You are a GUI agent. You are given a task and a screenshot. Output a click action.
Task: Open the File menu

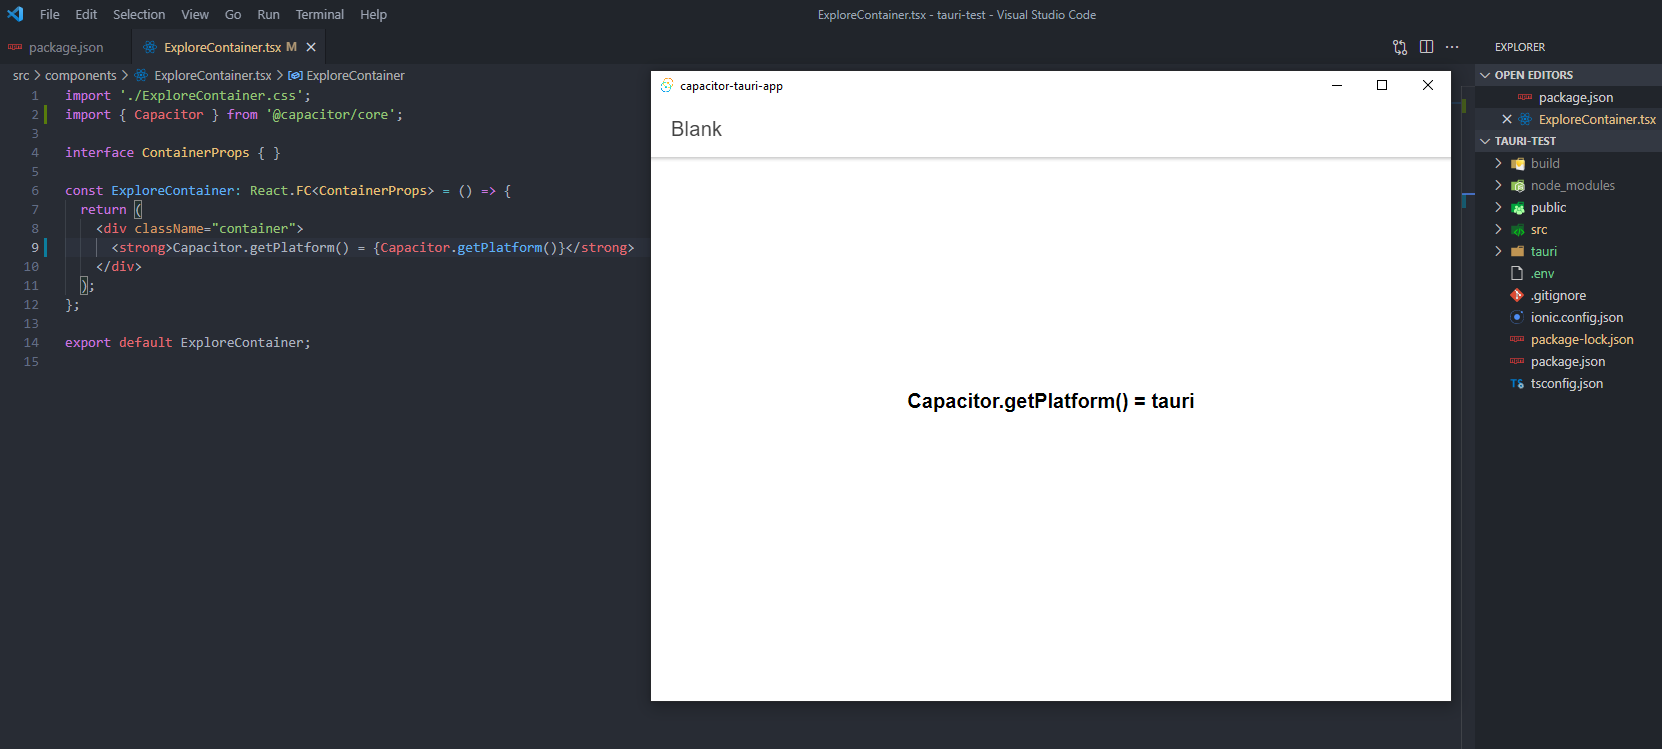click(x=50, y=15)
